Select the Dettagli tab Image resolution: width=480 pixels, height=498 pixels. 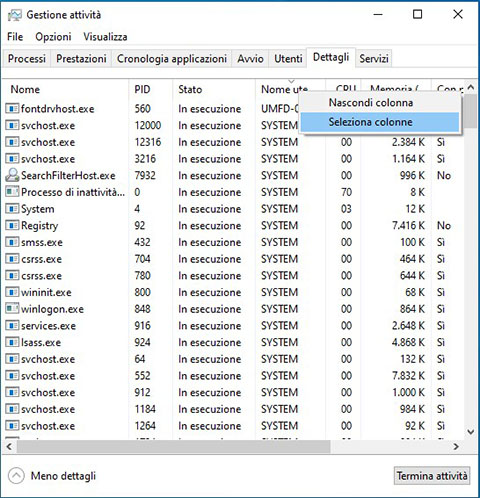coord(331,57)
